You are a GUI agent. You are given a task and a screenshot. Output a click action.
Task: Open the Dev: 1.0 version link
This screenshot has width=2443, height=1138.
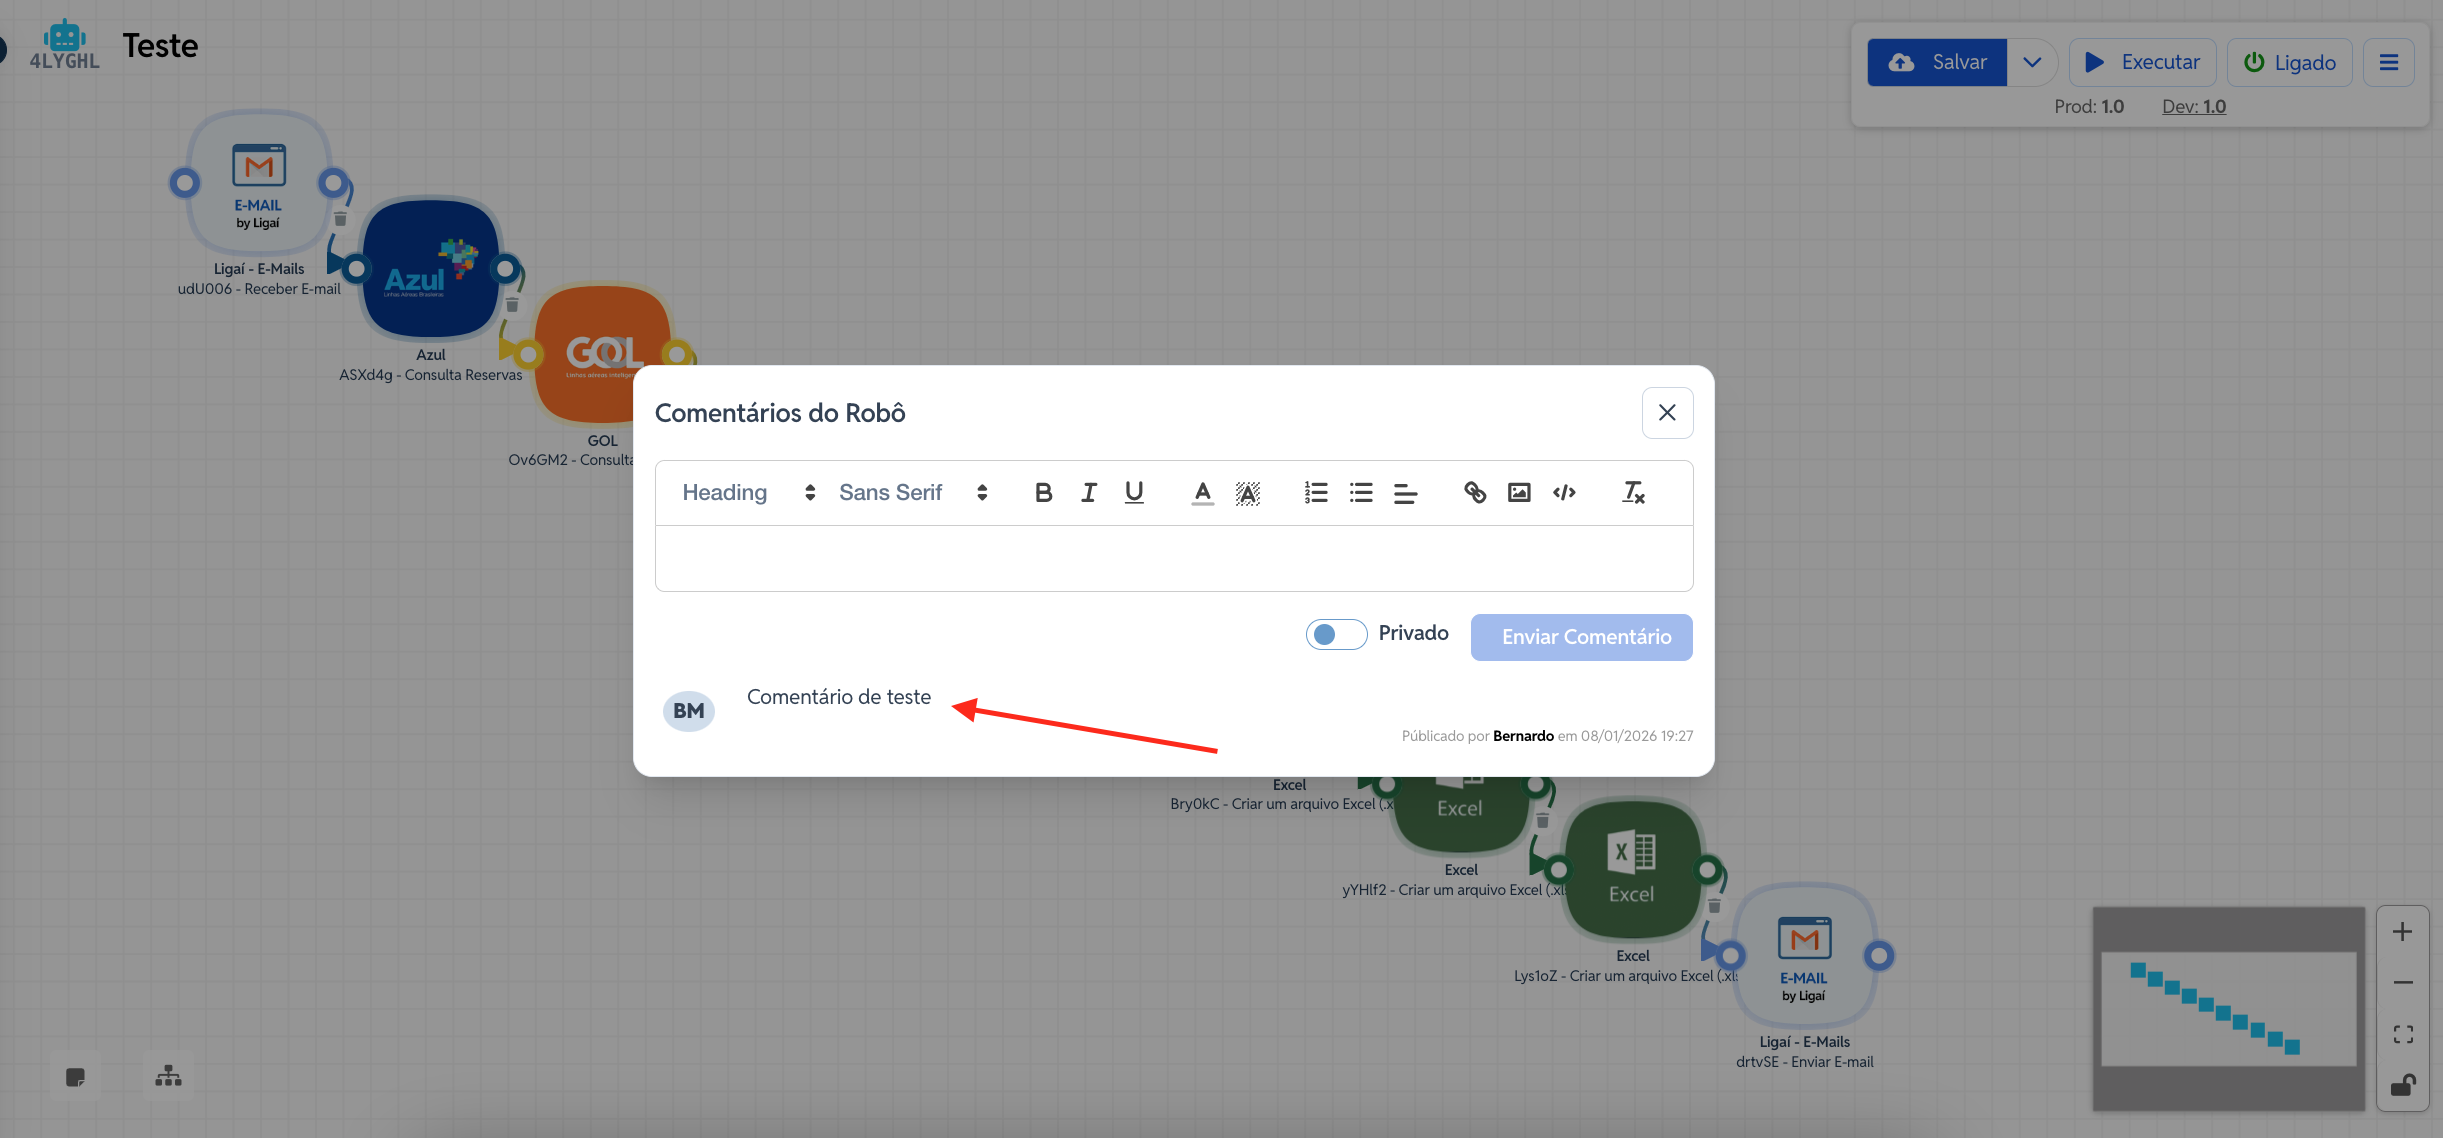pos(2193,106)
